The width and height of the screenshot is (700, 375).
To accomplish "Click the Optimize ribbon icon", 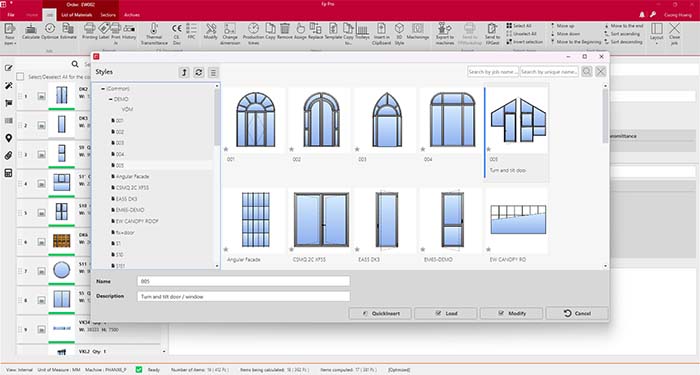I will [50, 32].
